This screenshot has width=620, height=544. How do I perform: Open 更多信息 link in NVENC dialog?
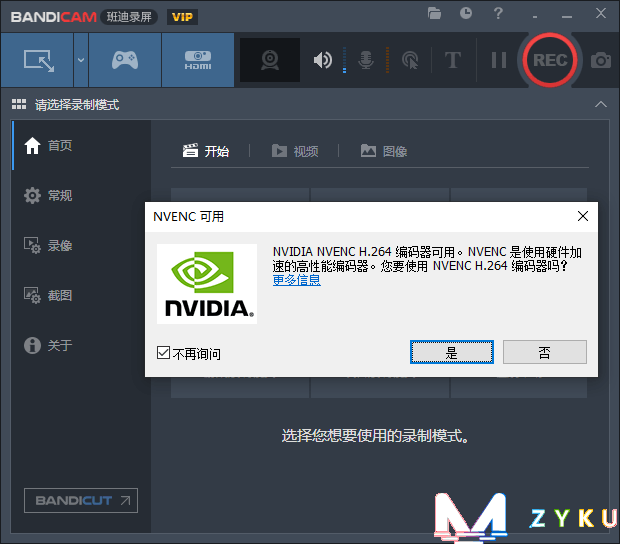297,280
